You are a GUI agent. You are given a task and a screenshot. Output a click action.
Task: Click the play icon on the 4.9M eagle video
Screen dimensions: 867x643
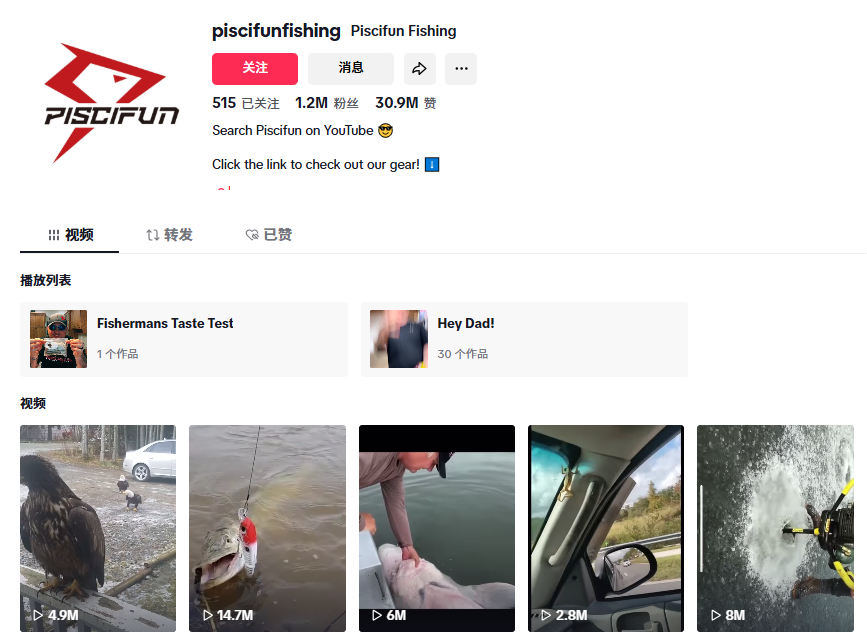pyautogui.click(x=38, y=615)
